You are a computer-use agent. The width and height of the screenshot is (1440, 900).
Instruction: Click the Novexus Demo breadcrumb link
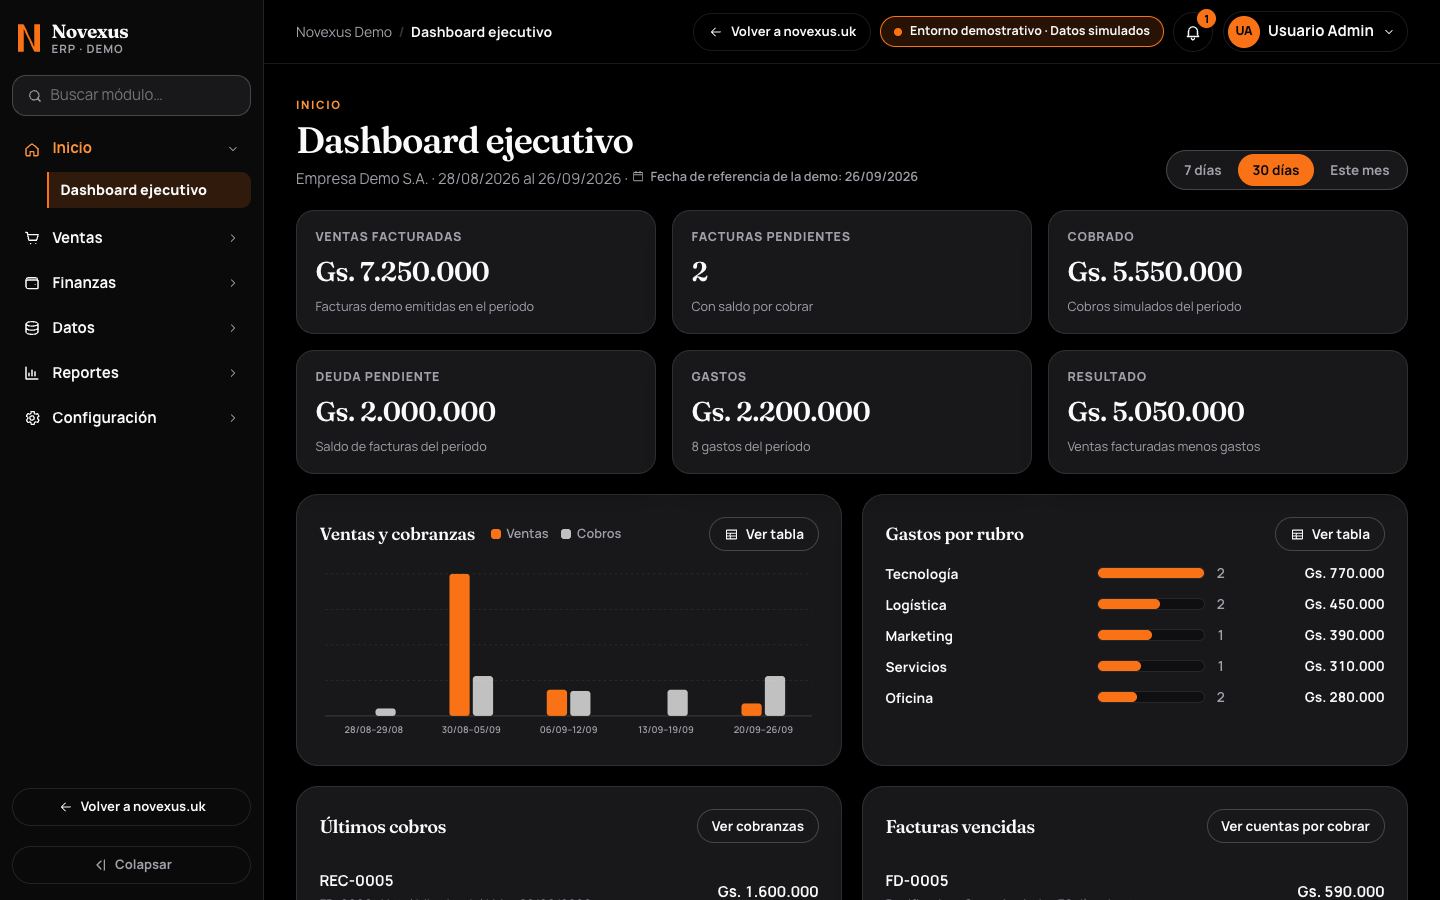pos(344,32)
